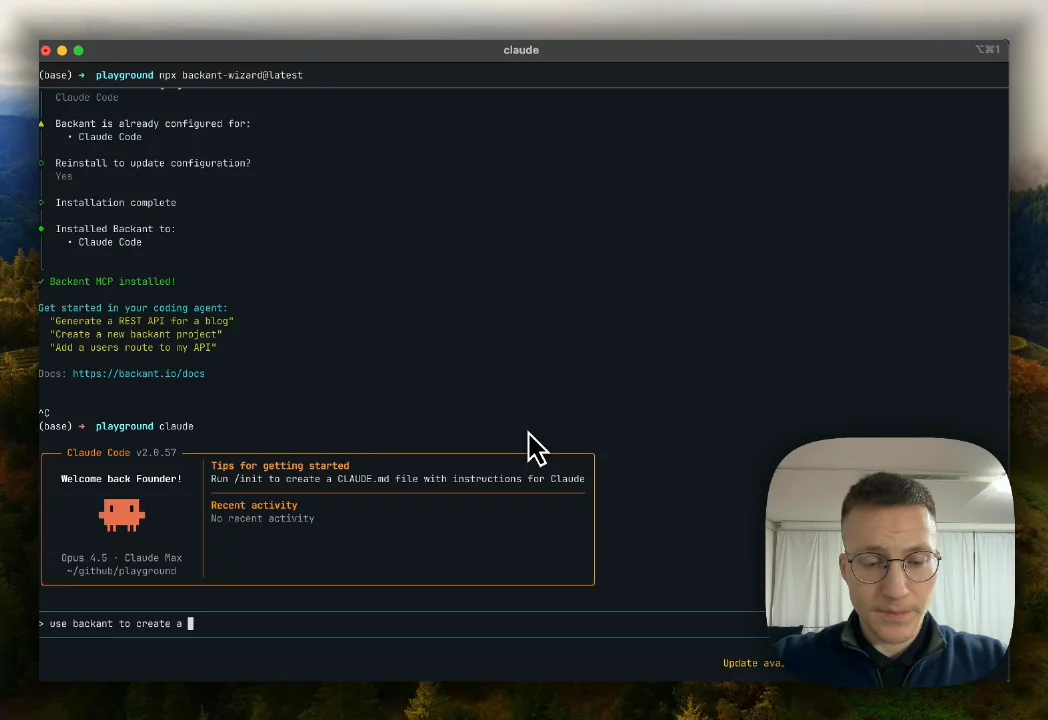Screen dimensions: 1048x720
Task: Click the filled green dot beside 'Installed Backant to:'
Action: 41,229
